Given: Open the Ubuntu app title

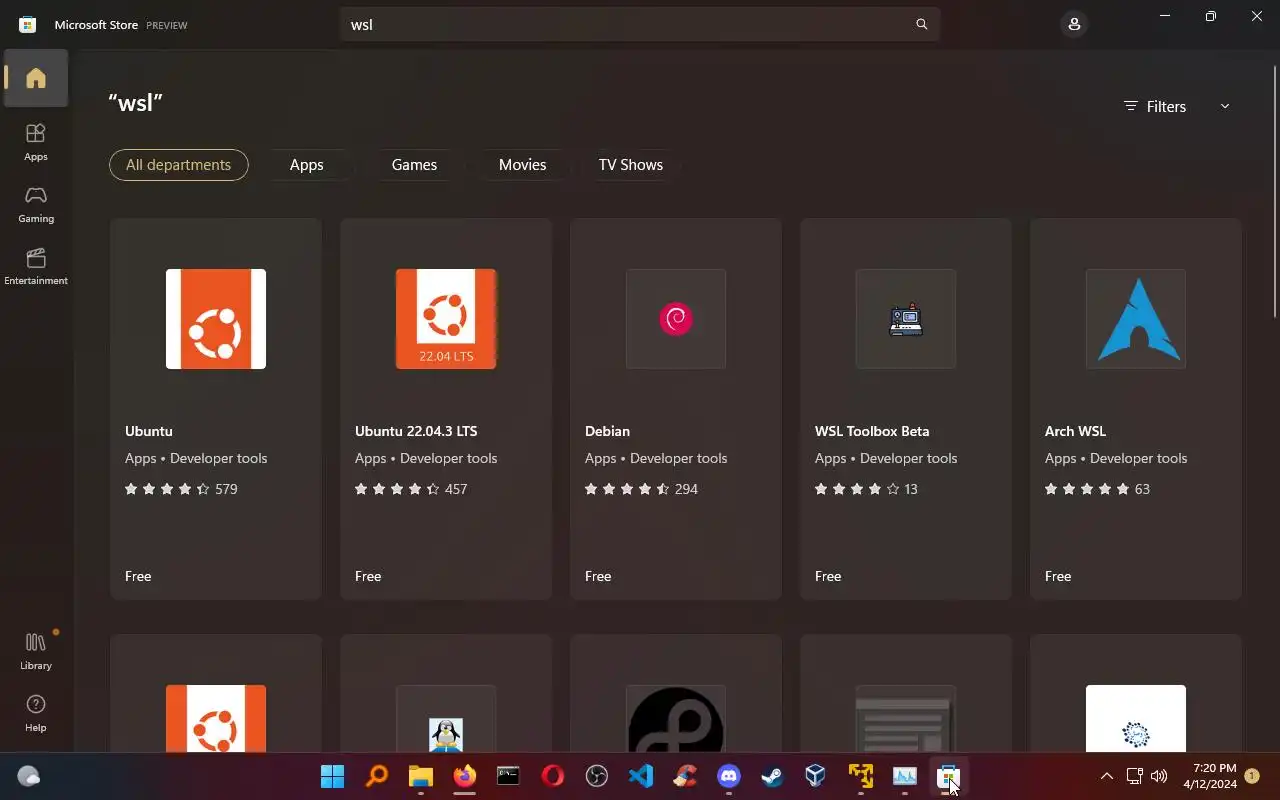Looking at the screenshot, I should click(x=149, y=431).
